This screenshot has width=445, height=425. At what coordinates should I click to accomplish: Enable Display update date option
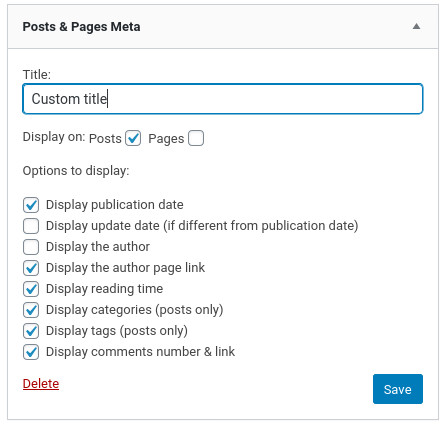31,226
